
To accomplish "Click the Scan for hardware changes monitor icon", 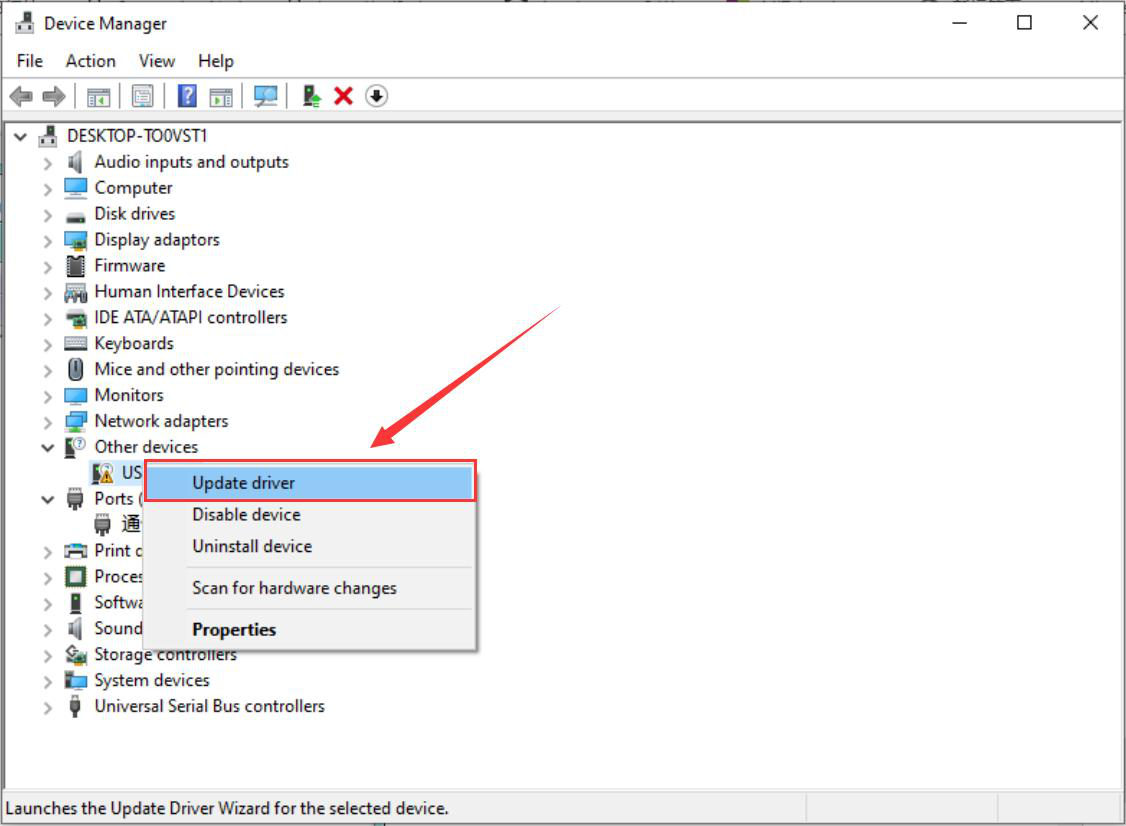I will (265, 96).
